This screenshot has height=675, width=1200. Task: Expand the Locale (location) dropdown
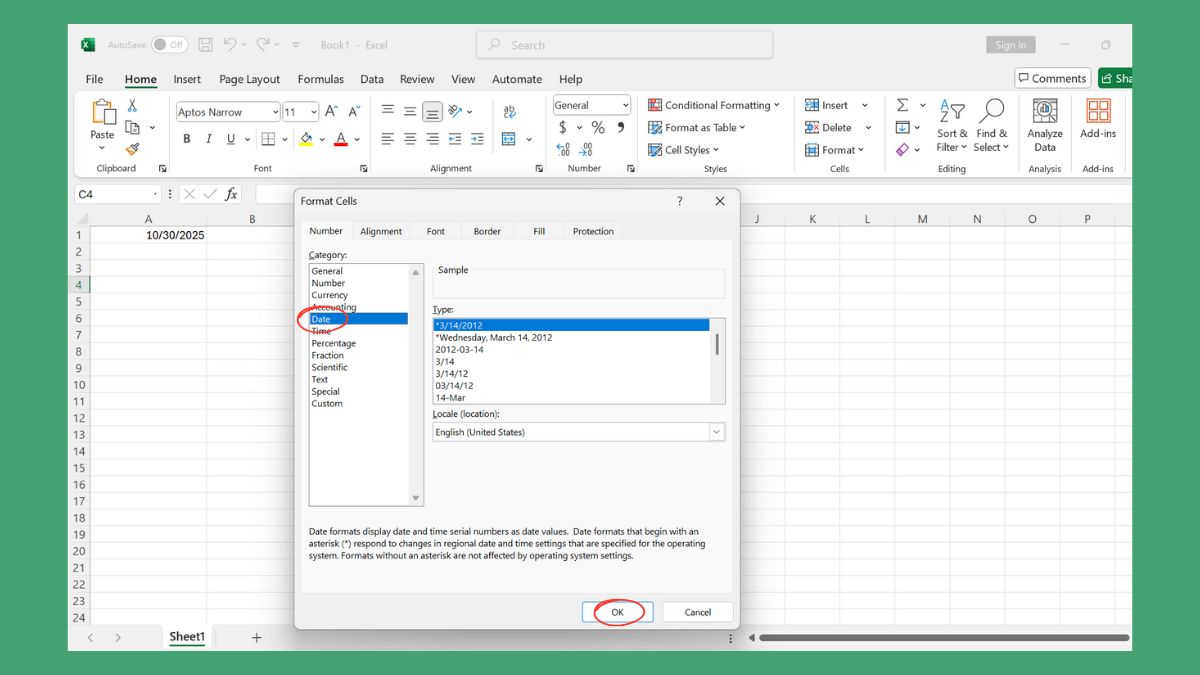click(716, 432)
